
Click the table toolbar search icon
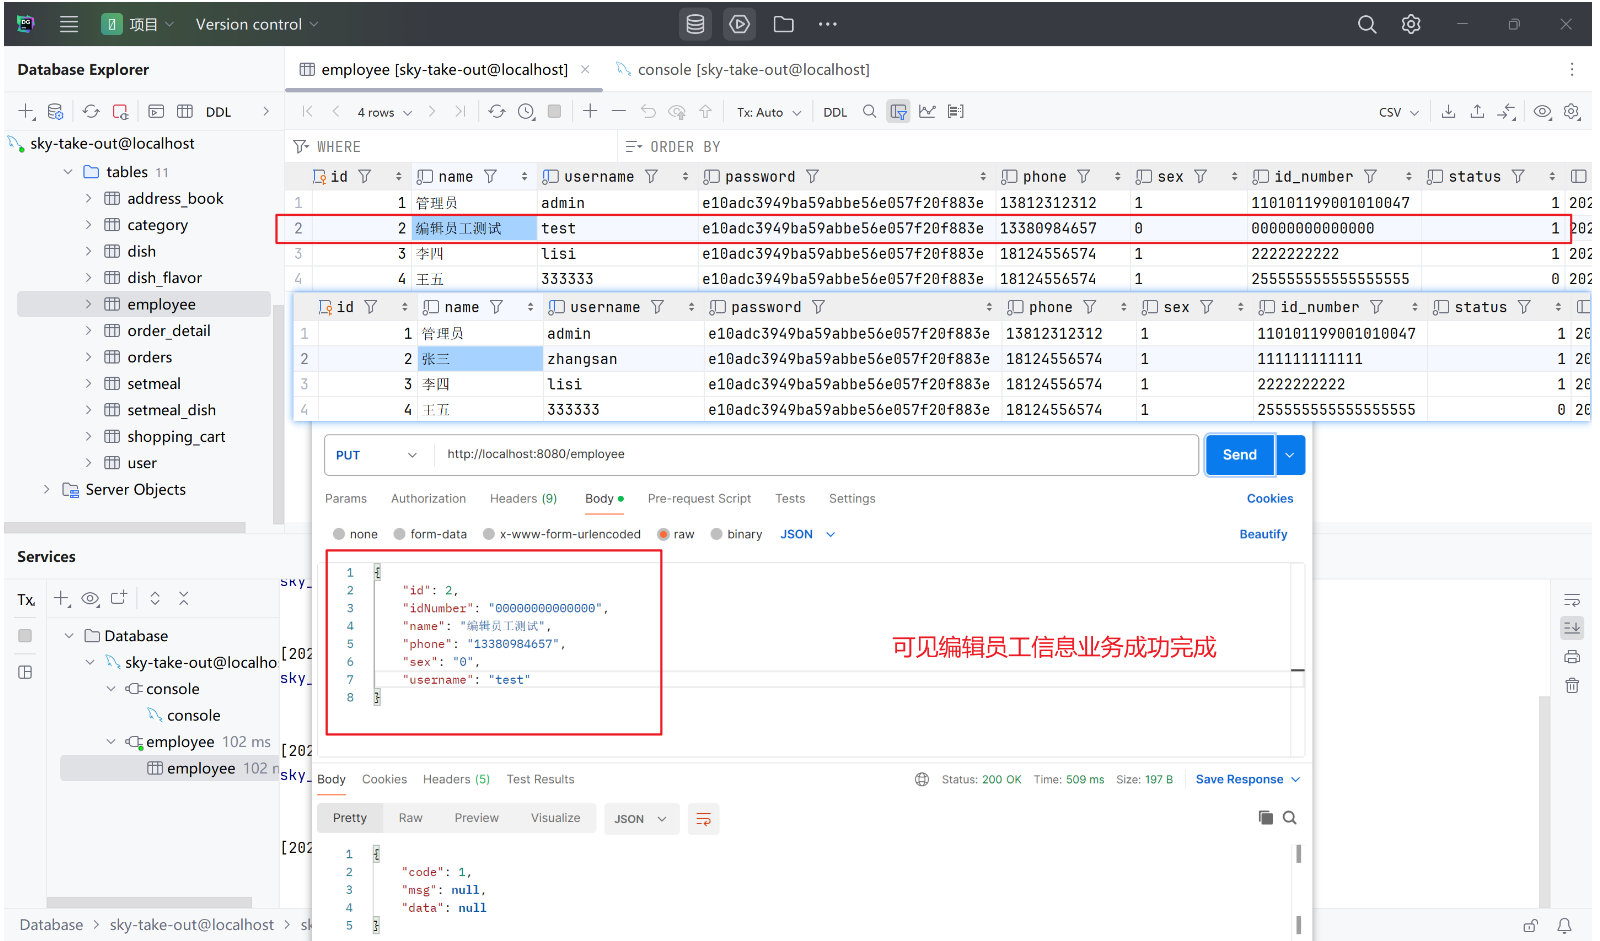click(869, 111)
